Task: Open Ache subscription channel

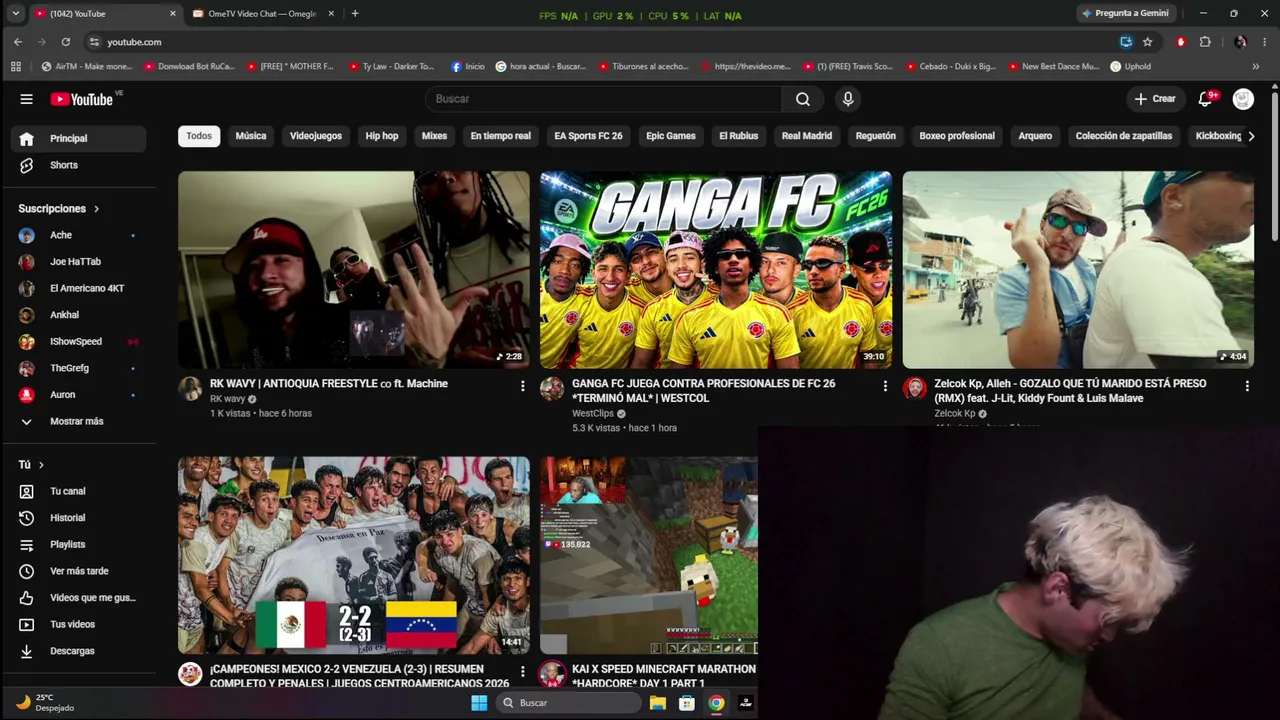Action: 78,235
